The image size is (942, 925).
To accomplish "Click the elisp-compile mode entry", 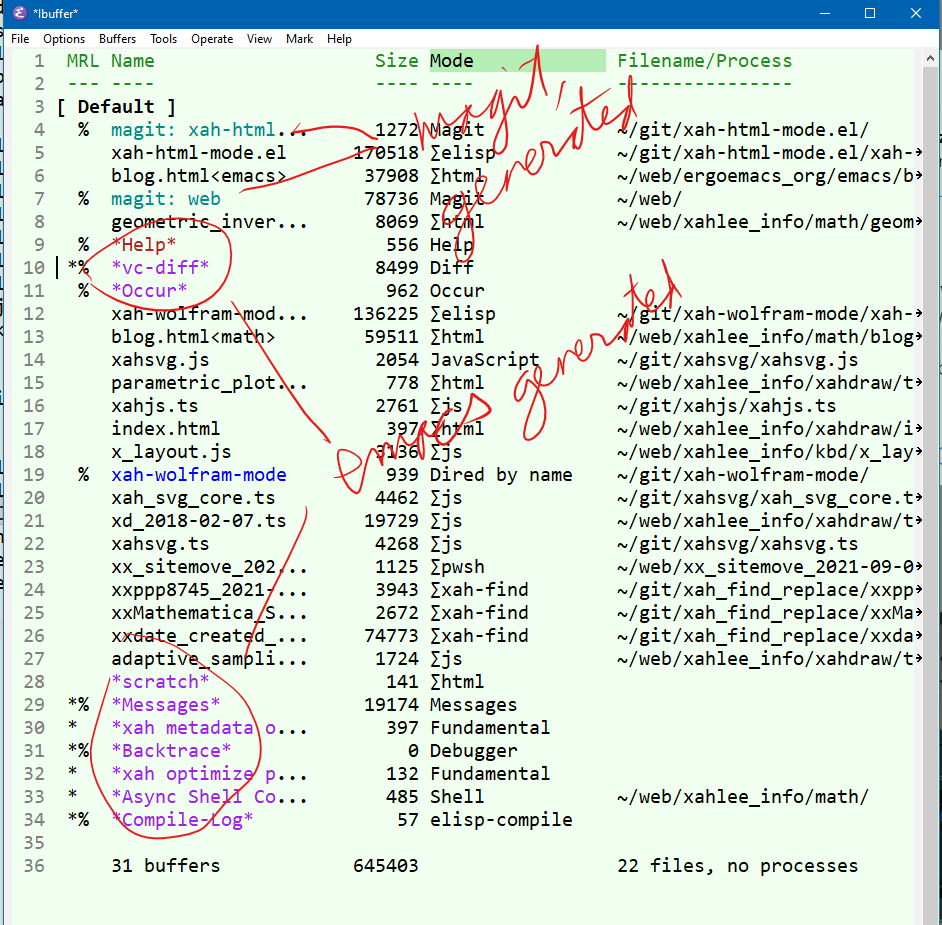I will pos(501,820).
